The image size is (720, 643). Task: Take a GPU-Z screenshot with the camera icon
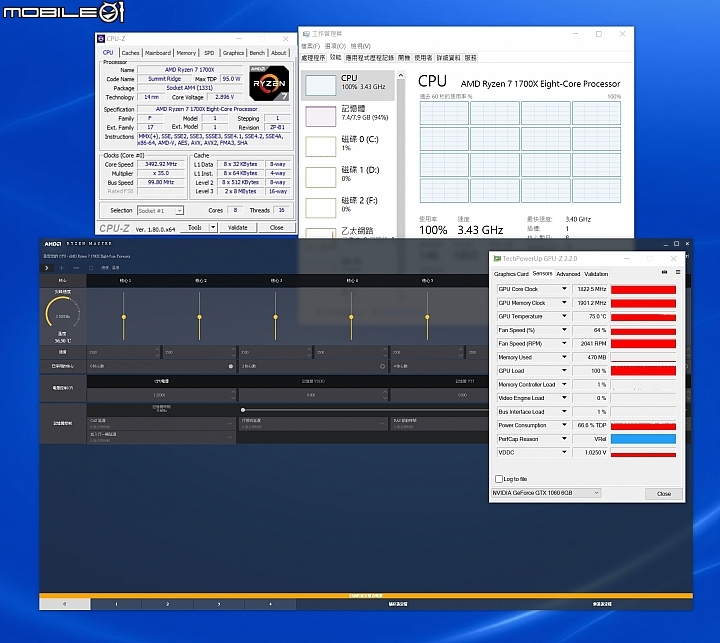tap(664, 272)
